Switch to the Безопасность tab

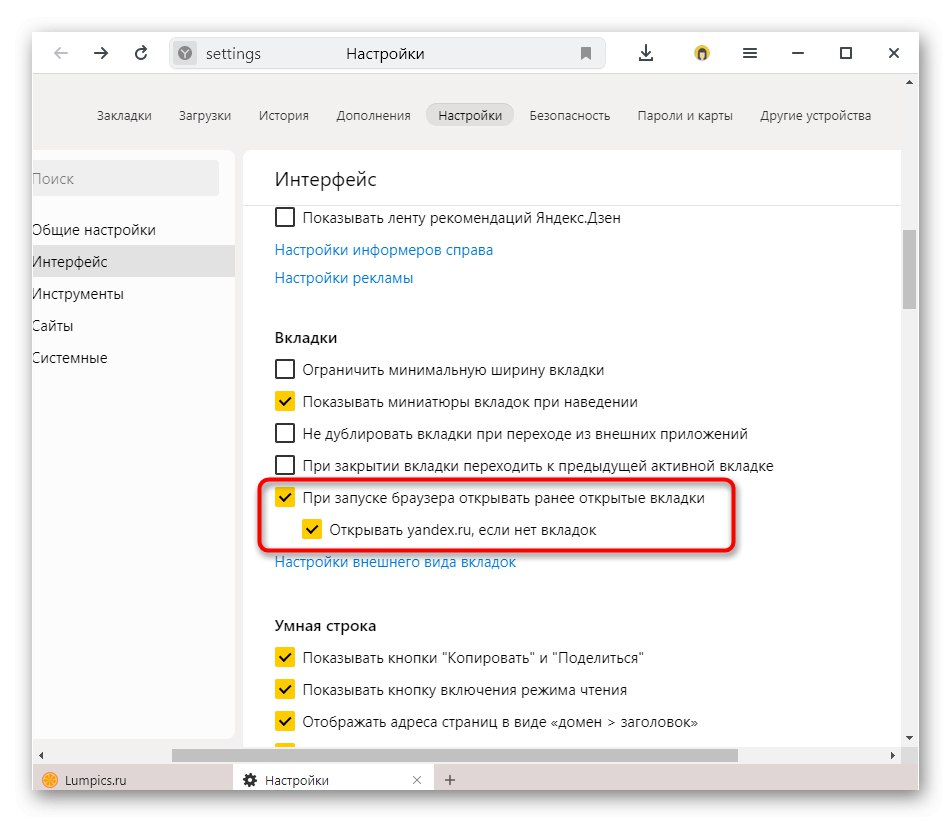click(572, 115)
